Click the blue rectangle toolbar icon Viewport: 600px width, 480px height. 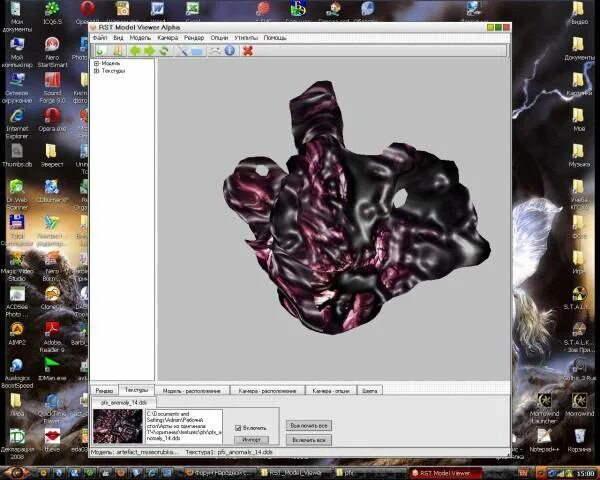pos(197,51)
